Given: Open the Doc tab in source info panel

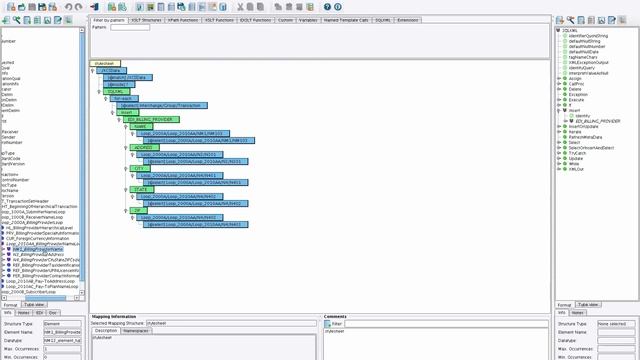Looking at the screenshot, I should (53, 313).
